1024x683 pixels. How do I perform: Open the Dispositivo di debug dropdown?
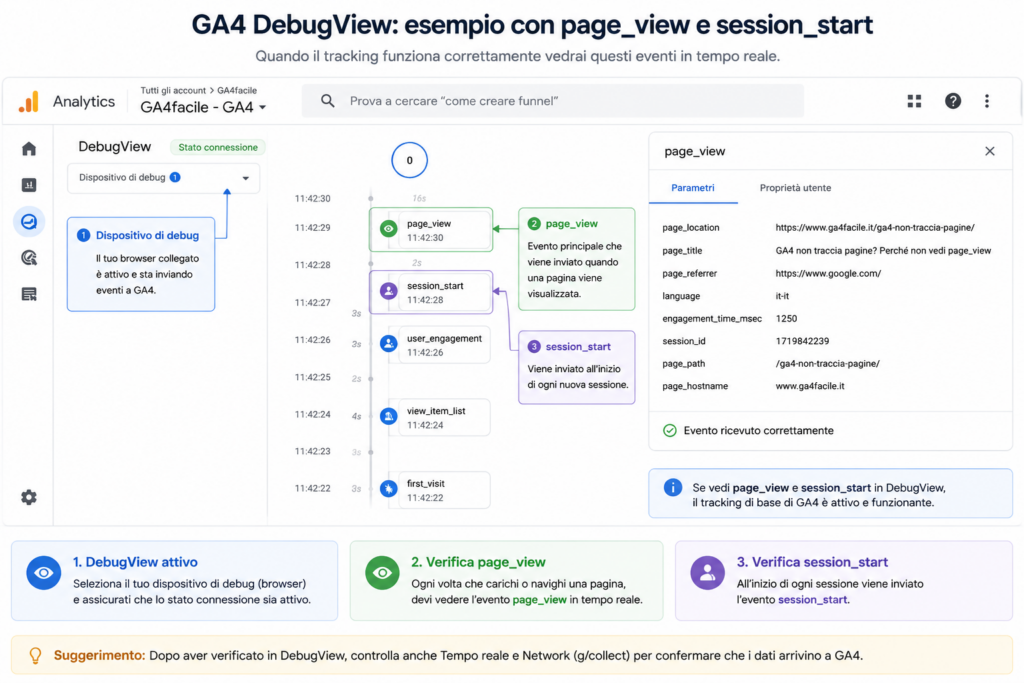163,178
